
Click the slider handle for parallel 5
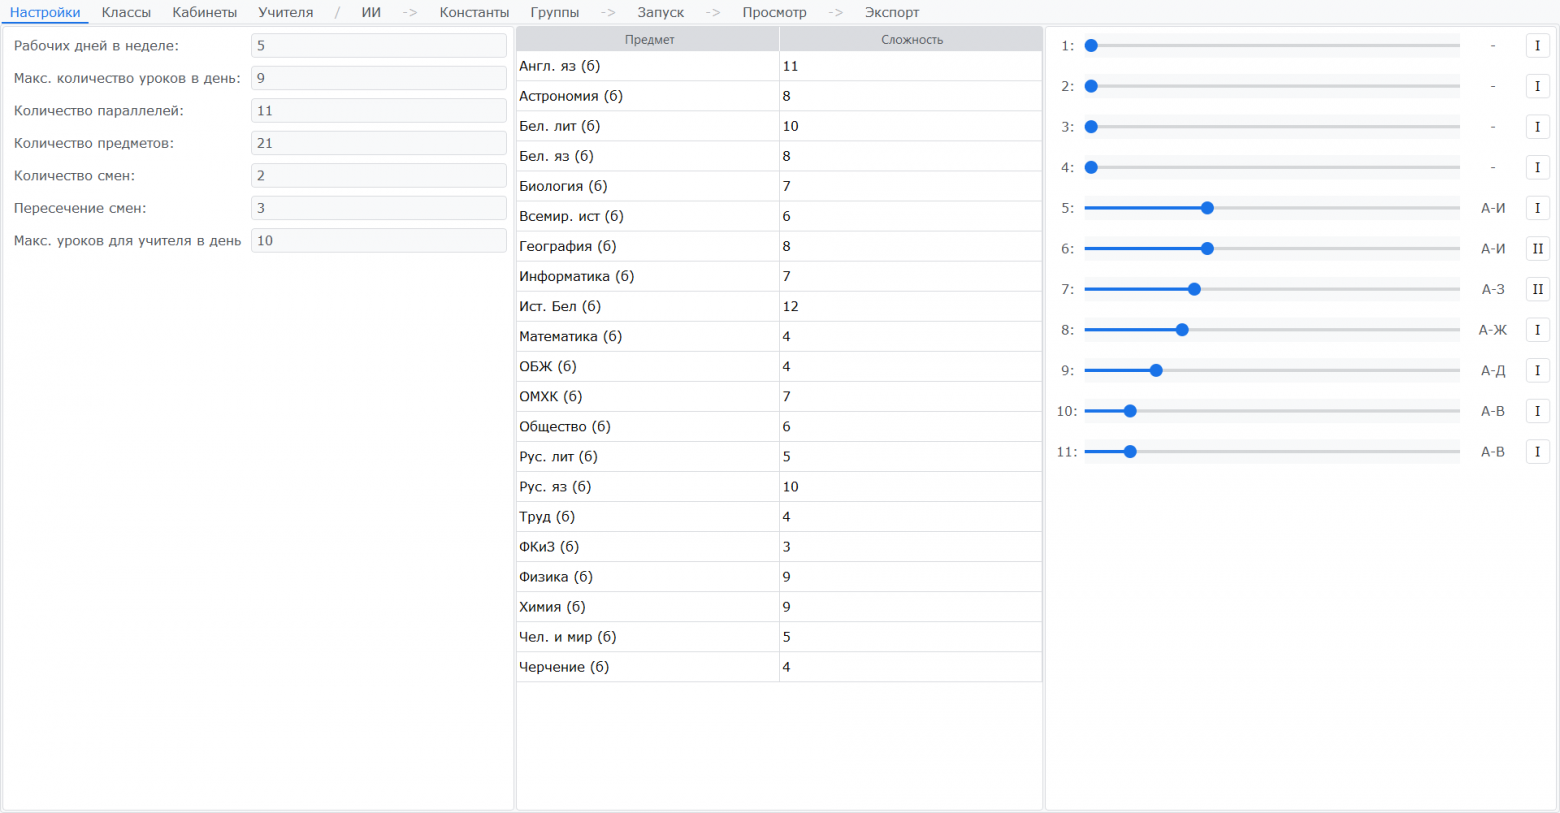click(x=1207, y=208)
